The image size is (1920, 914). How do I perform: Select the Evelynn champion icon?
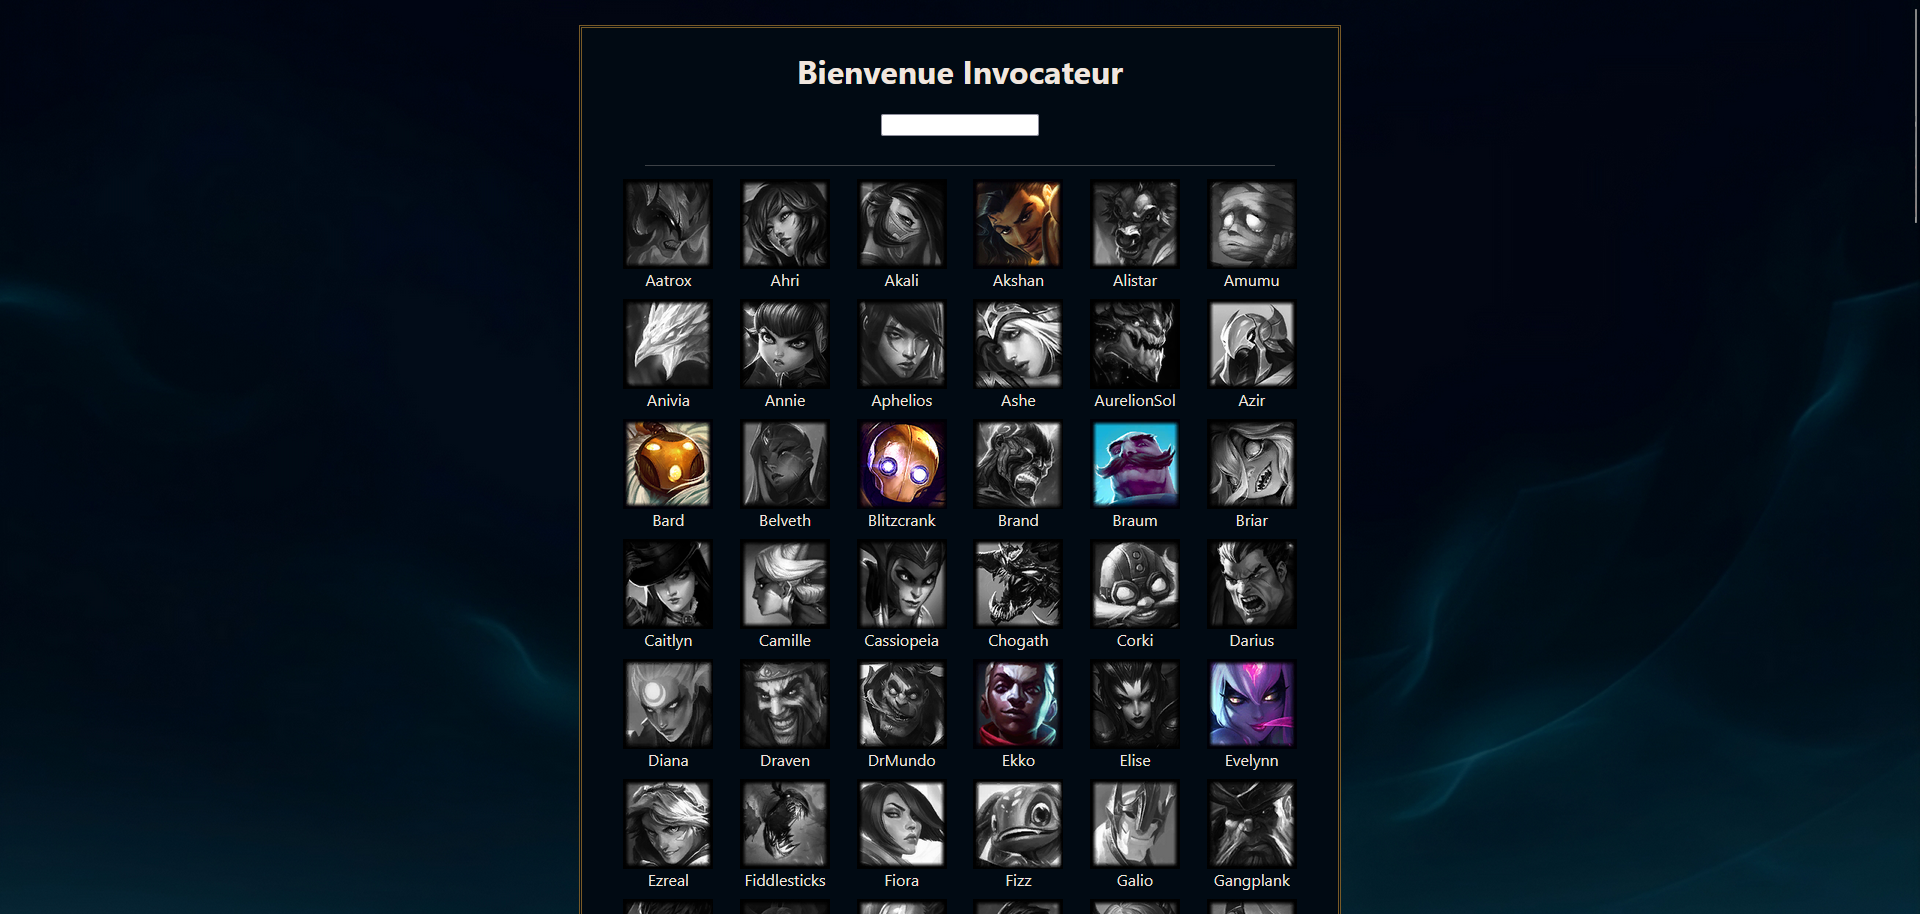(1251, 704)
